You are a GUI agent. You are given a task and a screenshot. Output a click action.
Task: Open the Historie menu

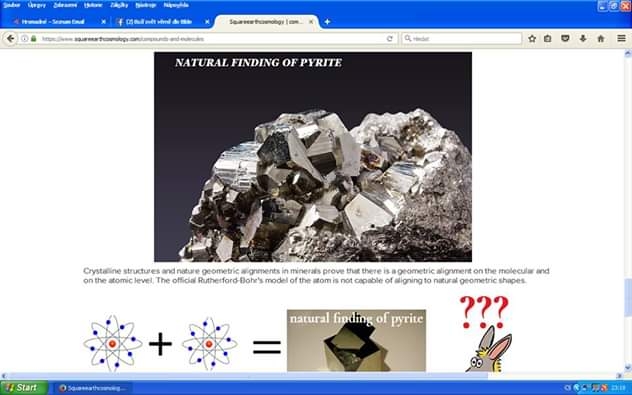[x=93, y=5]
